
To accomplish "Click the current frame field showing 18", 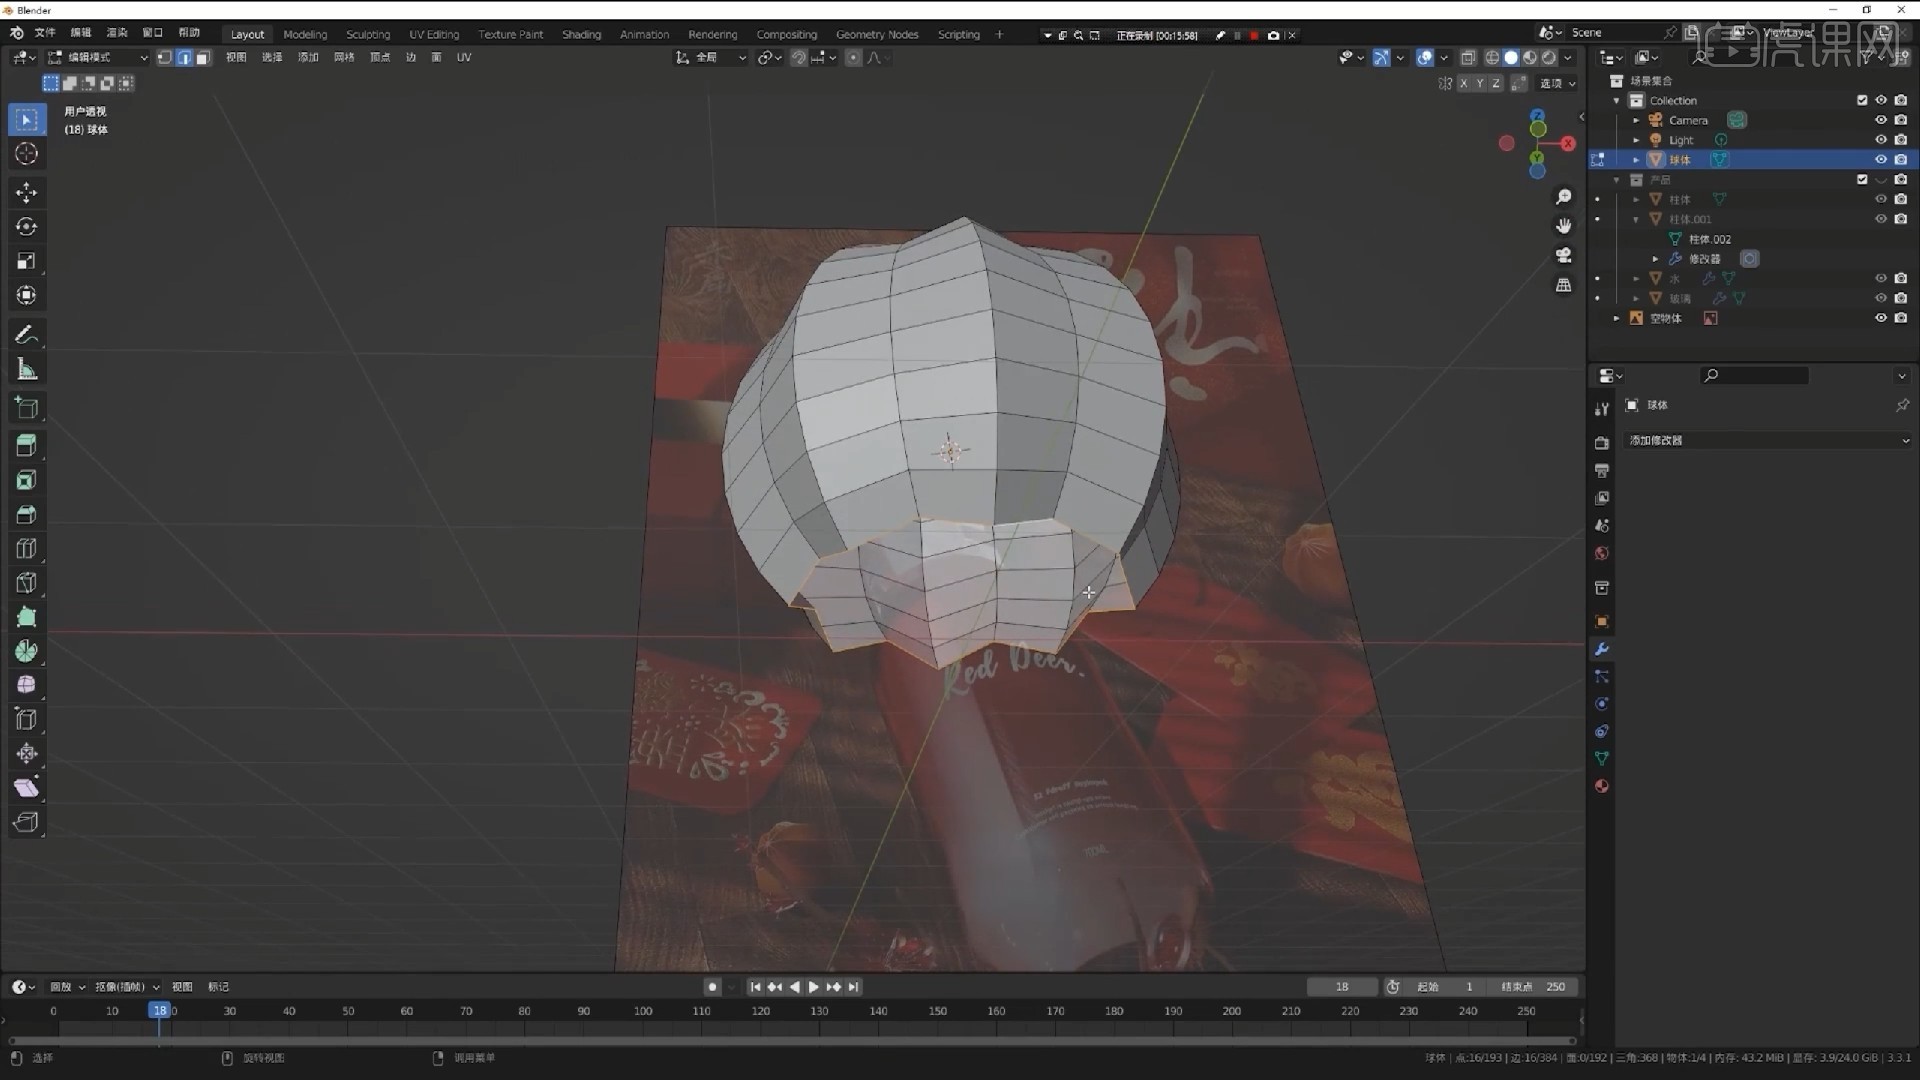I will [1342, 987].
